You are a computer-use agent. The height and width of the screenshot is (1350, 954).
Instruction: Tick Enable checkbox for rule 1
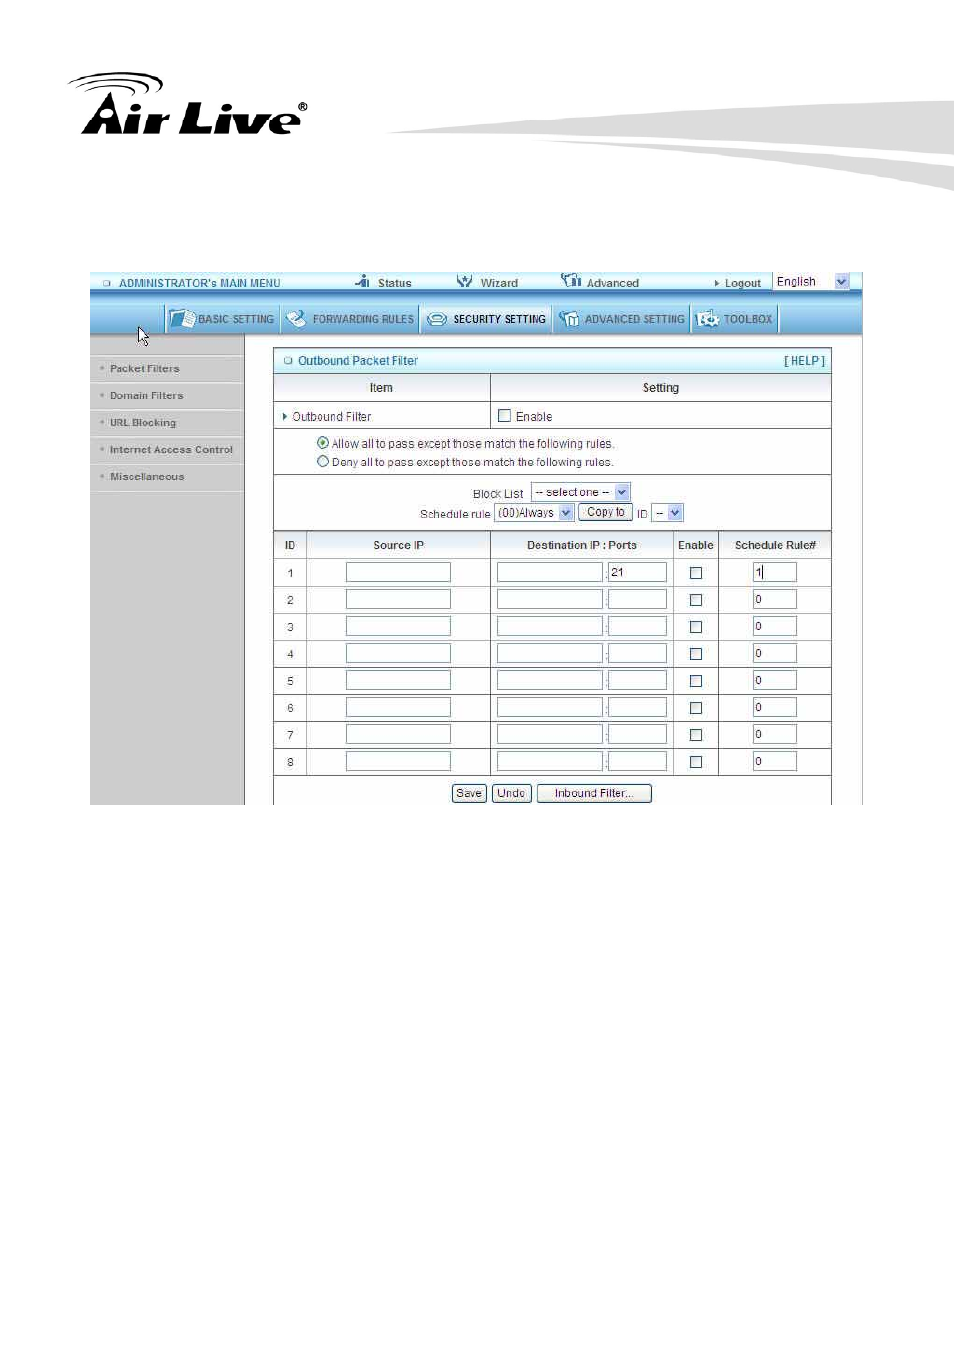click(696, 573)
